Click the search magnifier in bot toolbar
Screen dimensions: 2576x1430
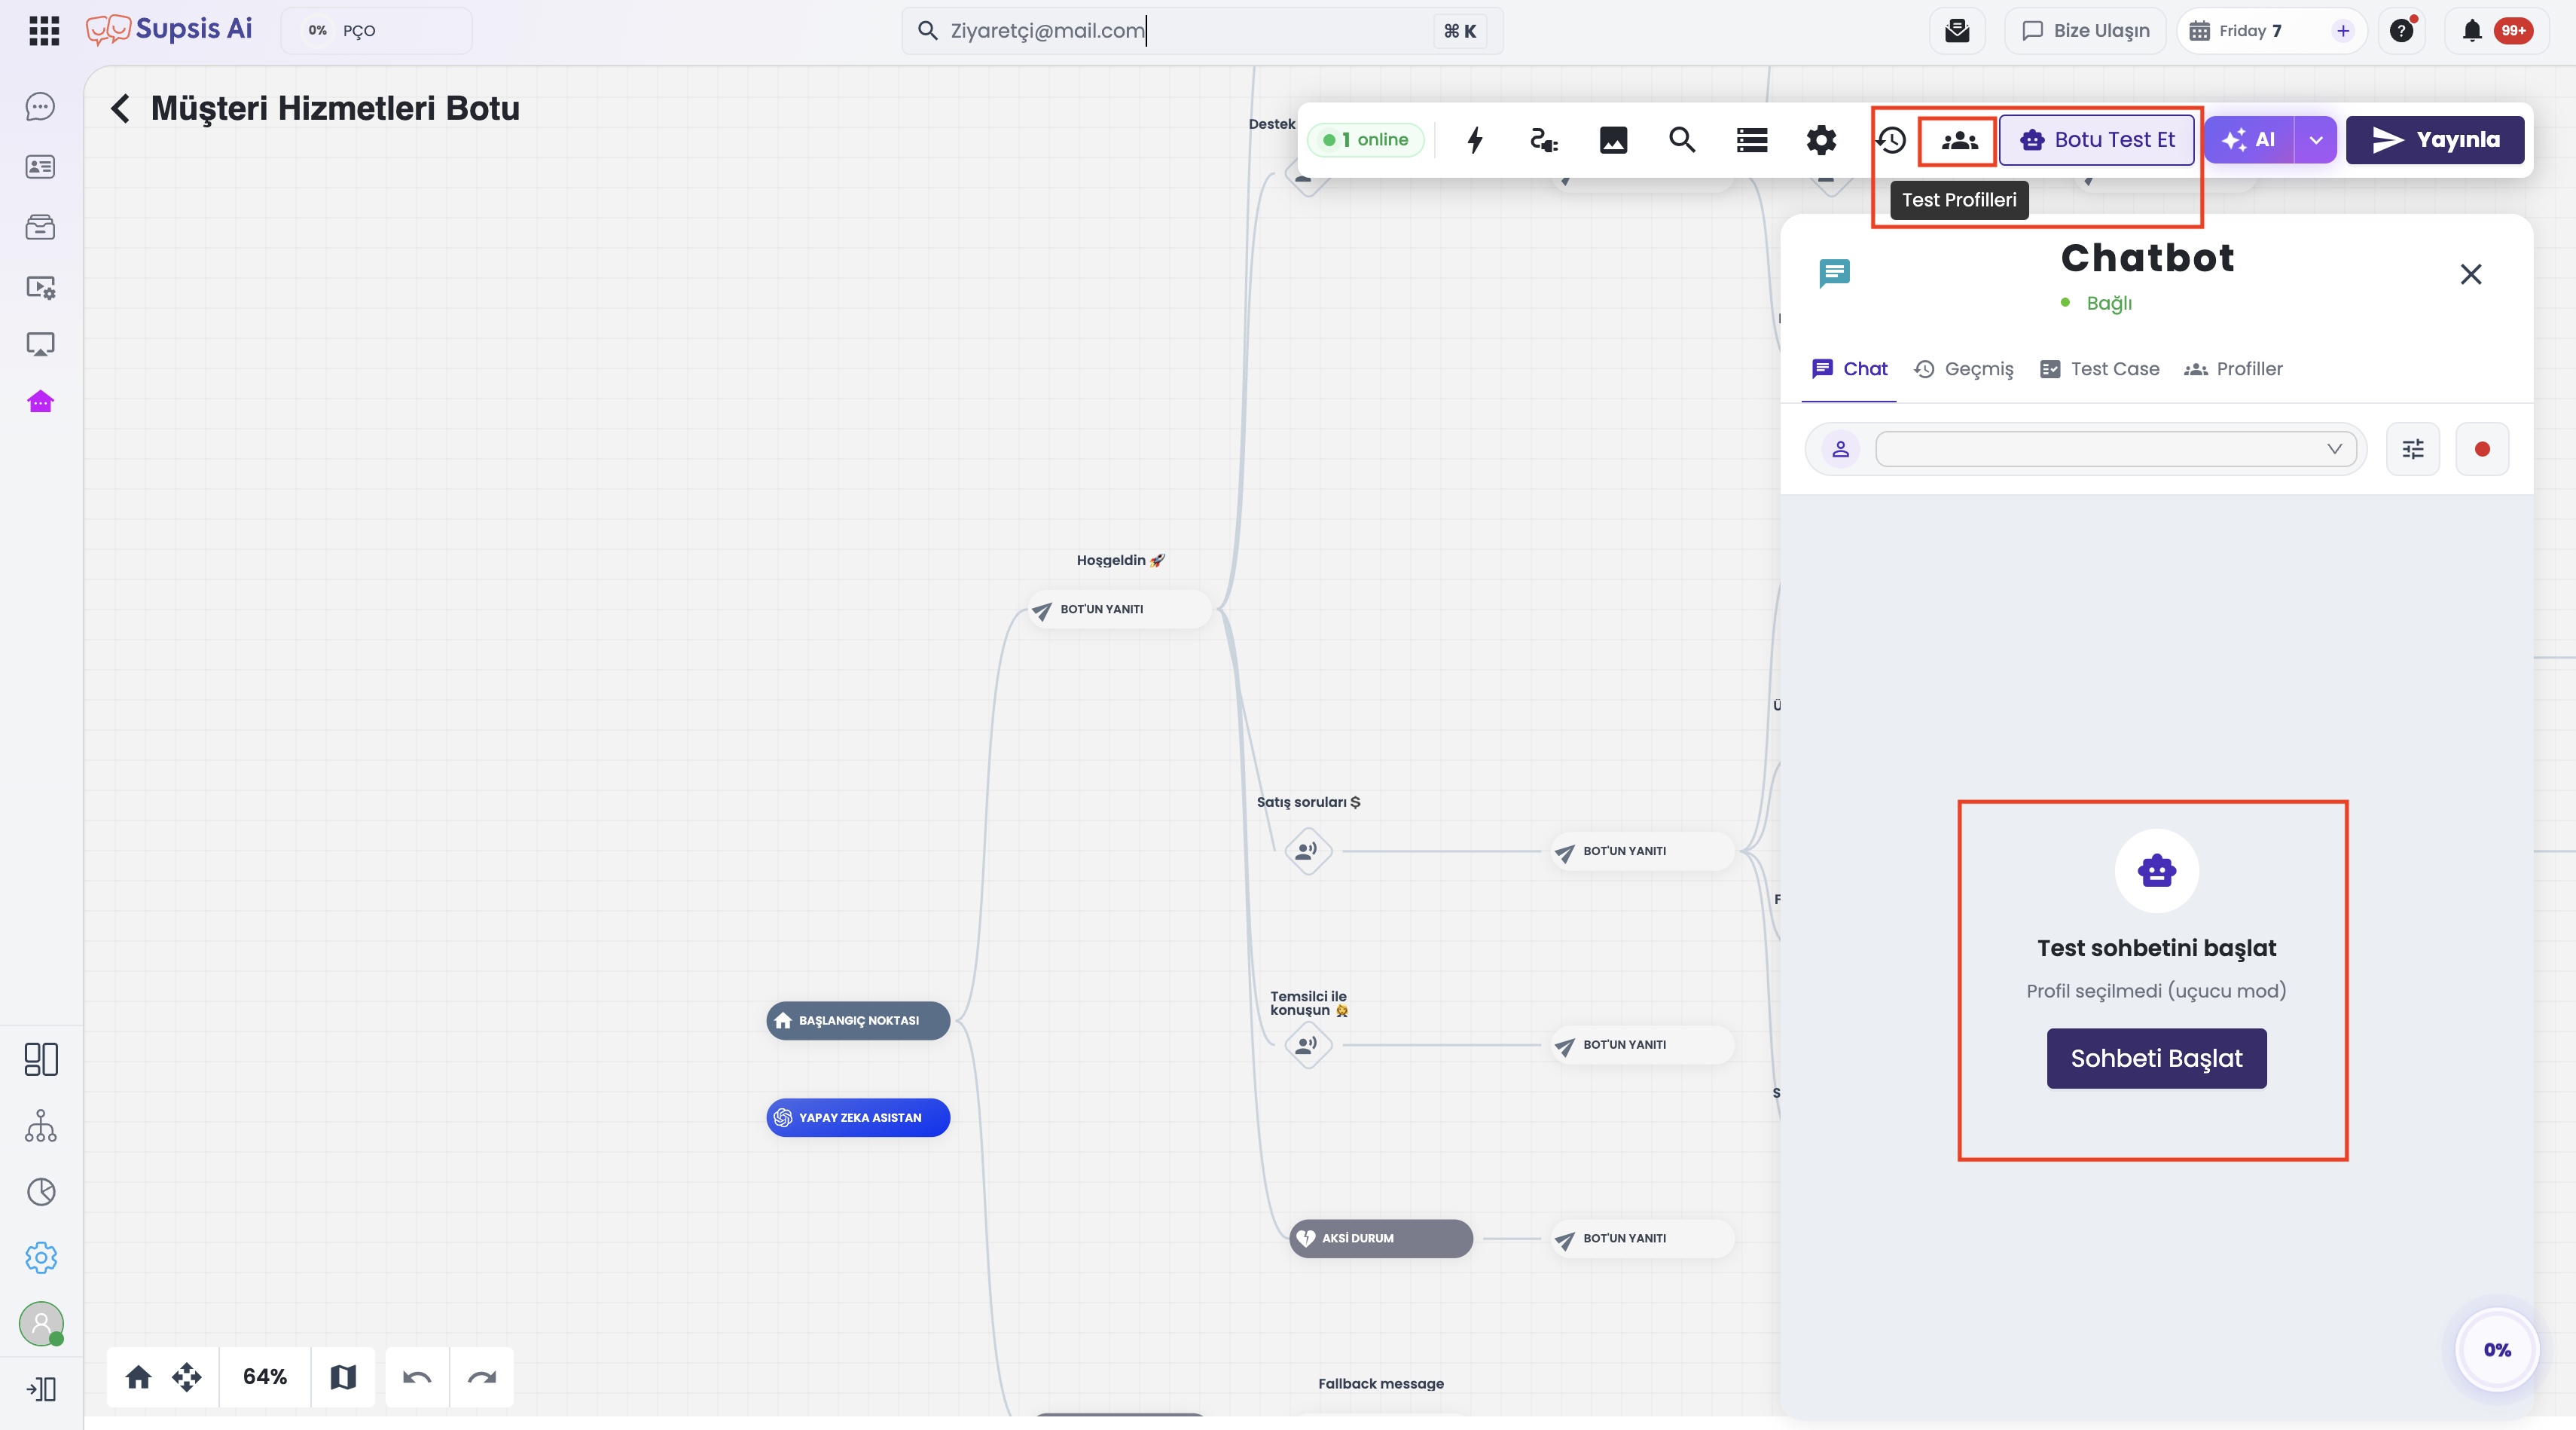pos(1682,140)
